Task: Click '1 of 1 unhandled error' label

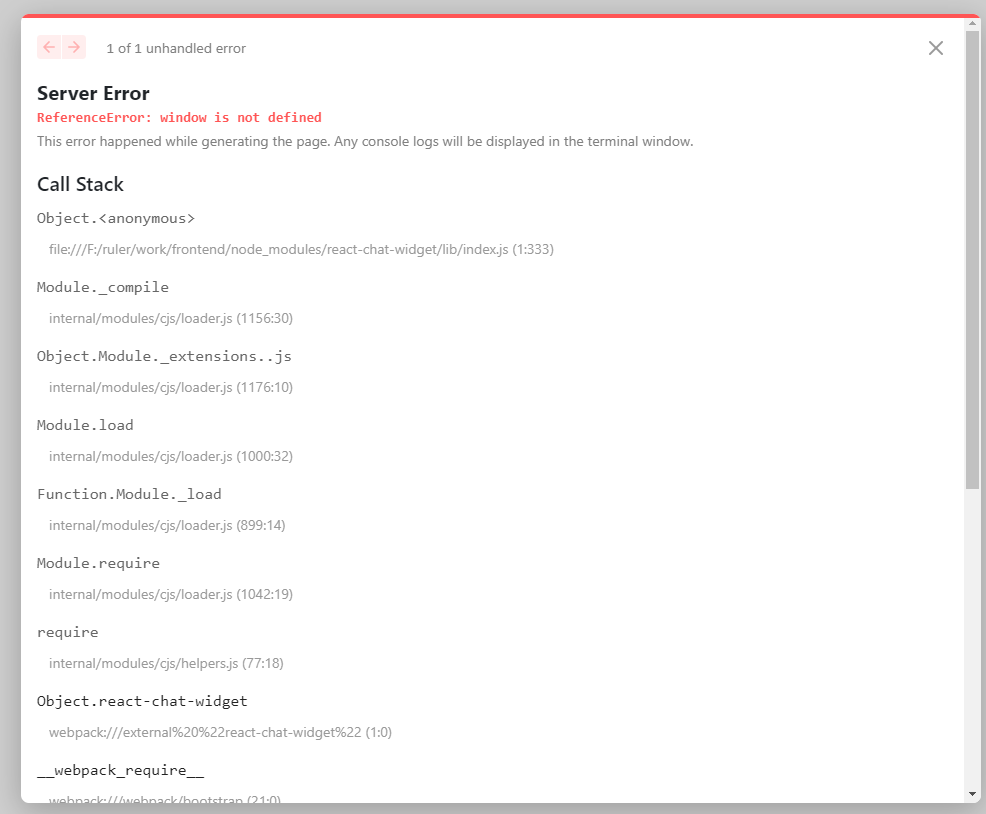Action: [x=176, y=48]
